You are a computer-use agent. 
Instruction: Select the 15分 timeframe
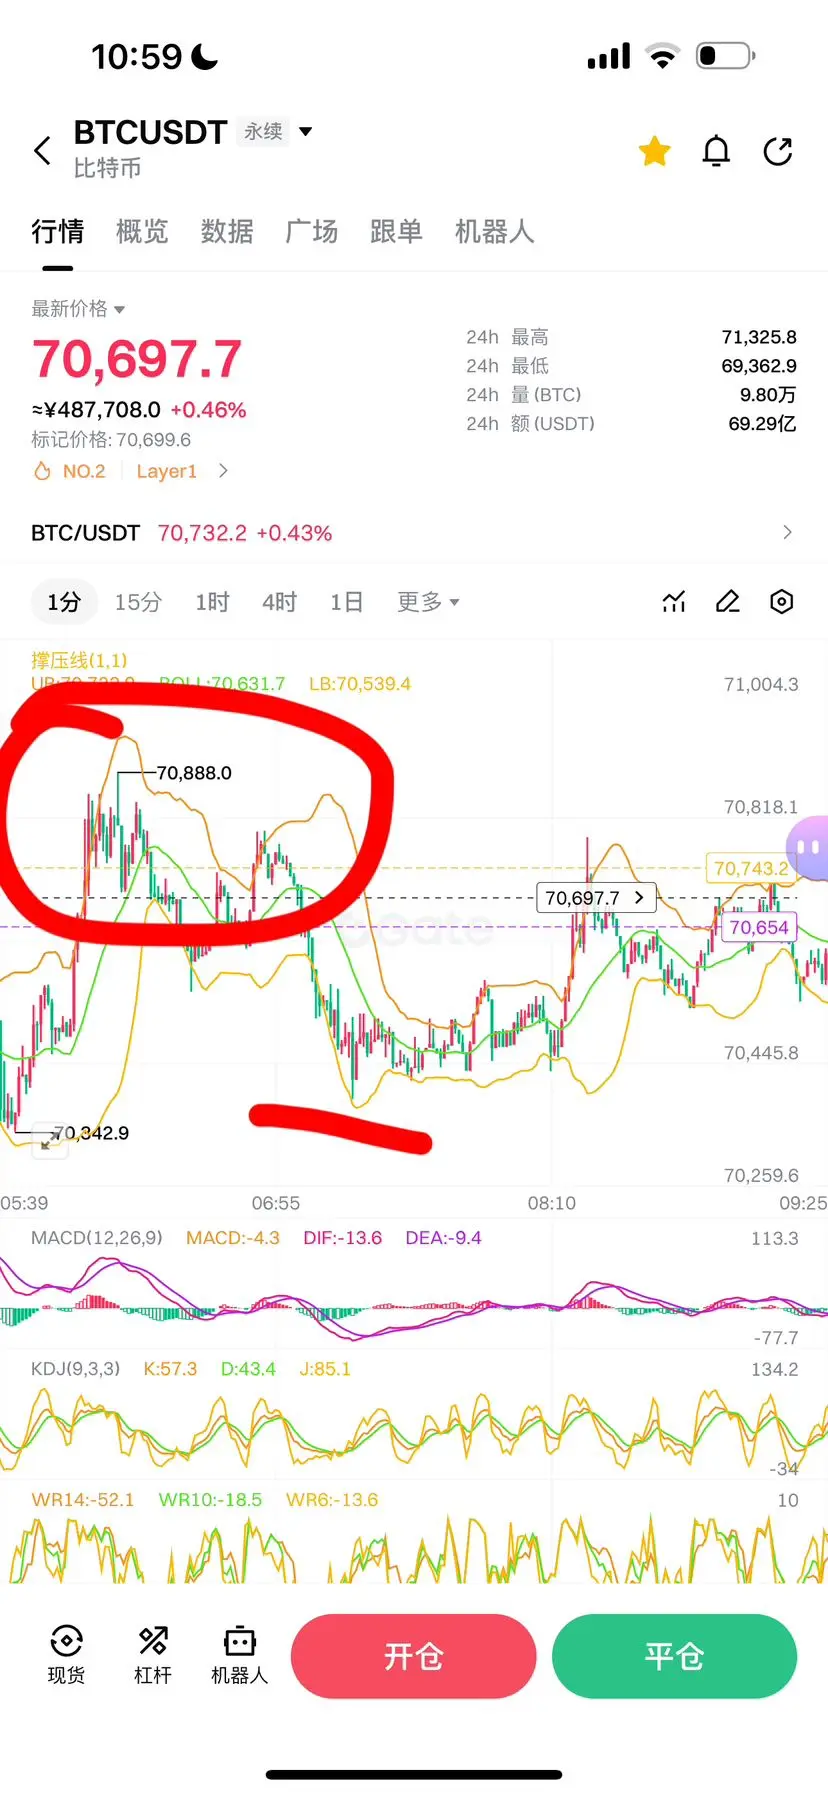138,602
